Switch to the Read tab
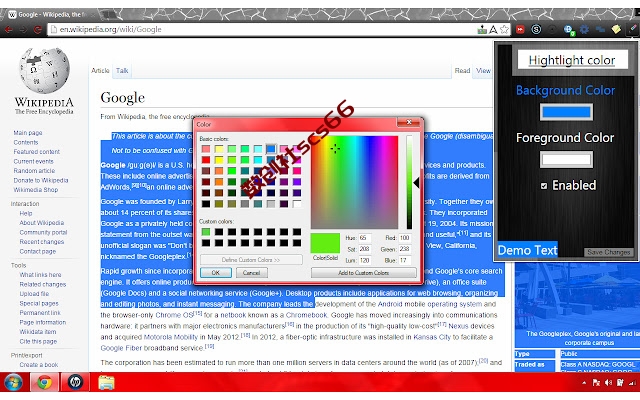 pos(462,71)
